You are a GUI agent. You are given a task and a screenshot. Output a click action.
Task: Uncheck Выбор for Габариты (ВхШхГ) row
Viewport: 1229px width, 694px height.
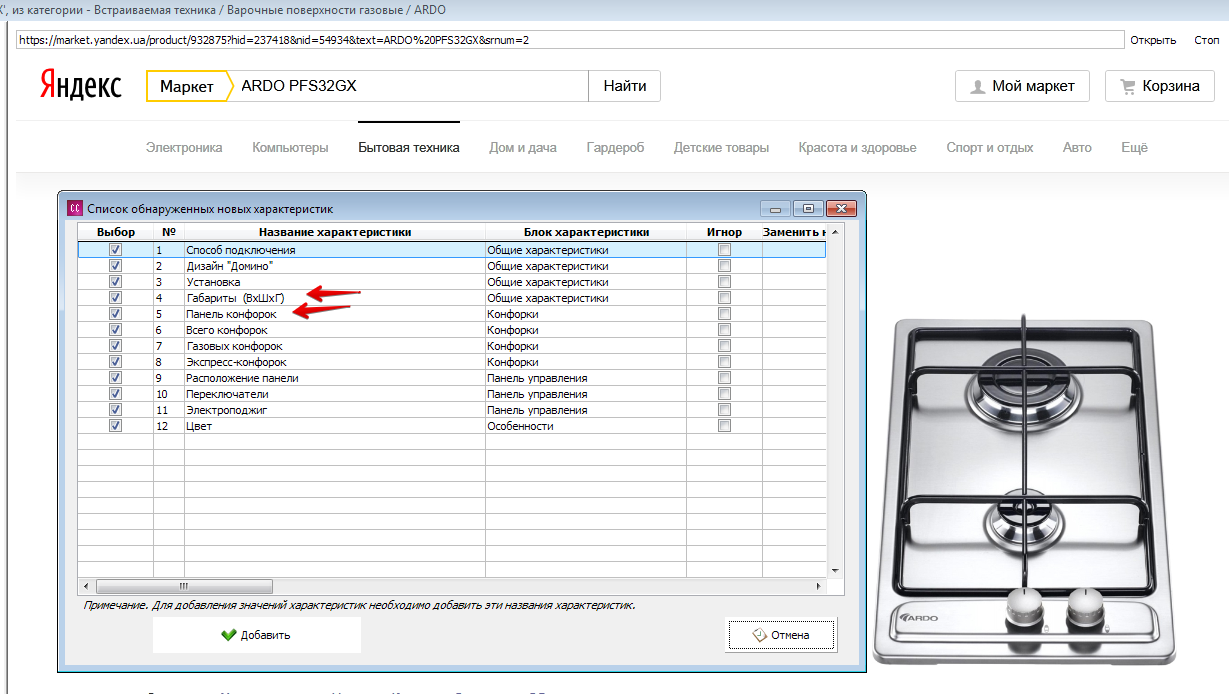click(115, 298)
